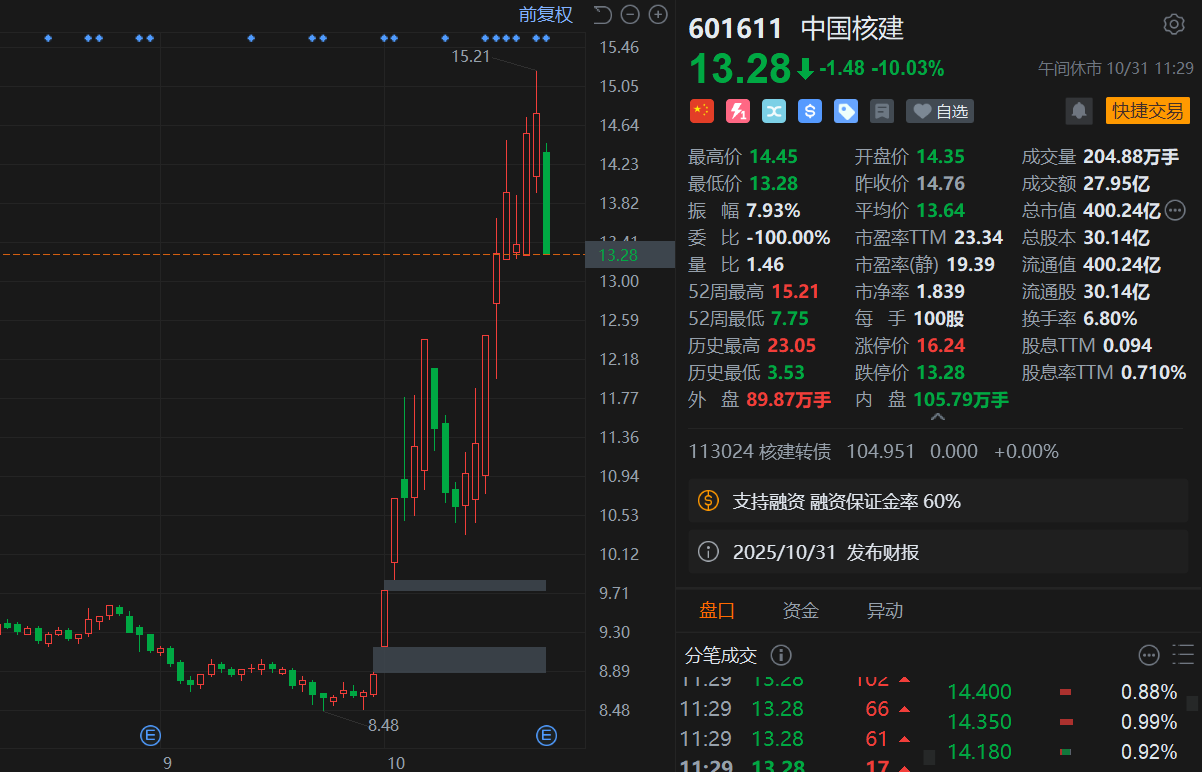Viewport: 1202px width, 772px height.
Task: Expand the ellipsis next to 总市值
Action: 1176,210
